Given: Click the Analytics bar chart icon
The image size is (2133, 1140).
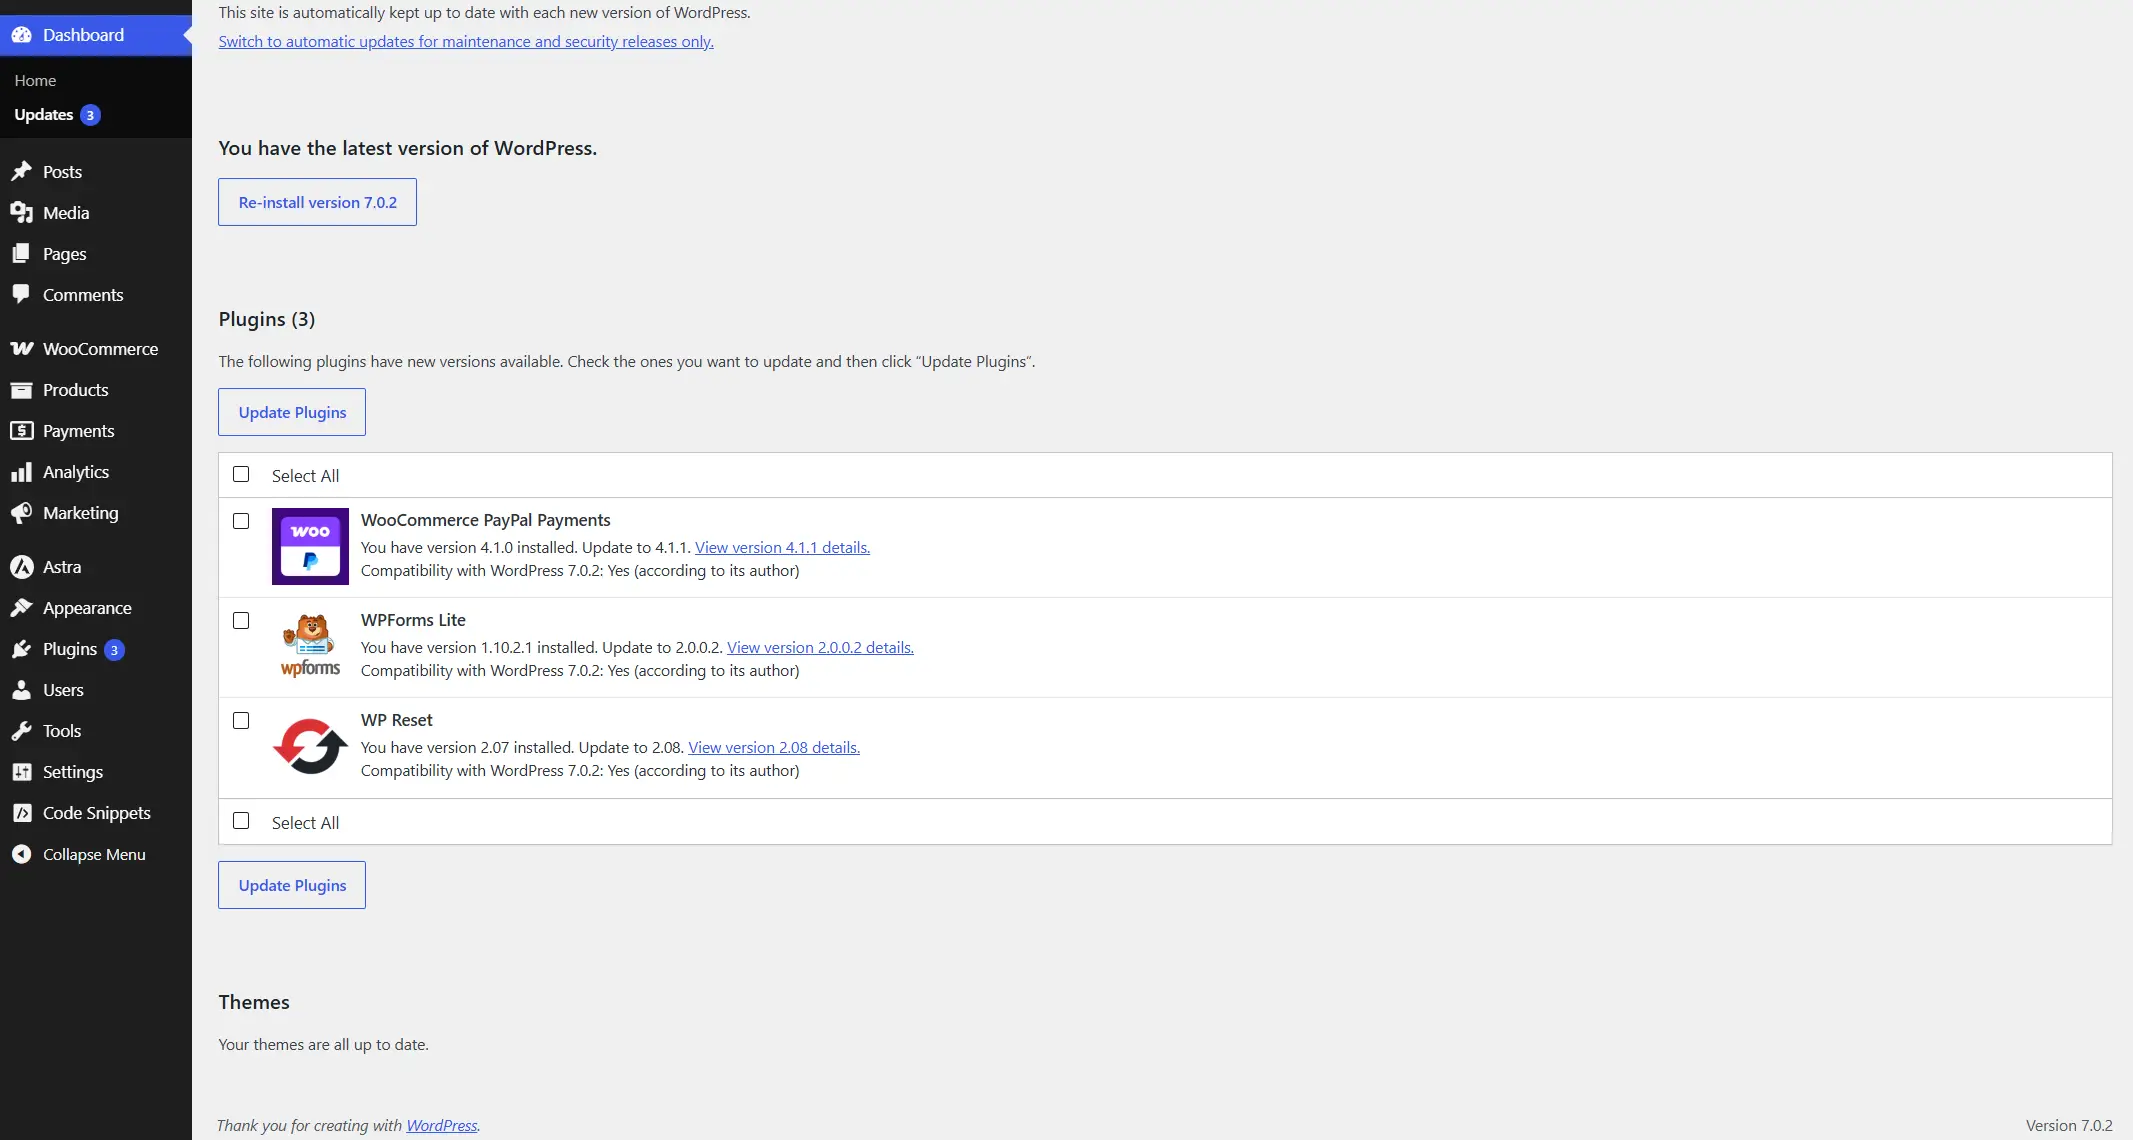Looking at the screenshot, I should click(x=21, y=472).
